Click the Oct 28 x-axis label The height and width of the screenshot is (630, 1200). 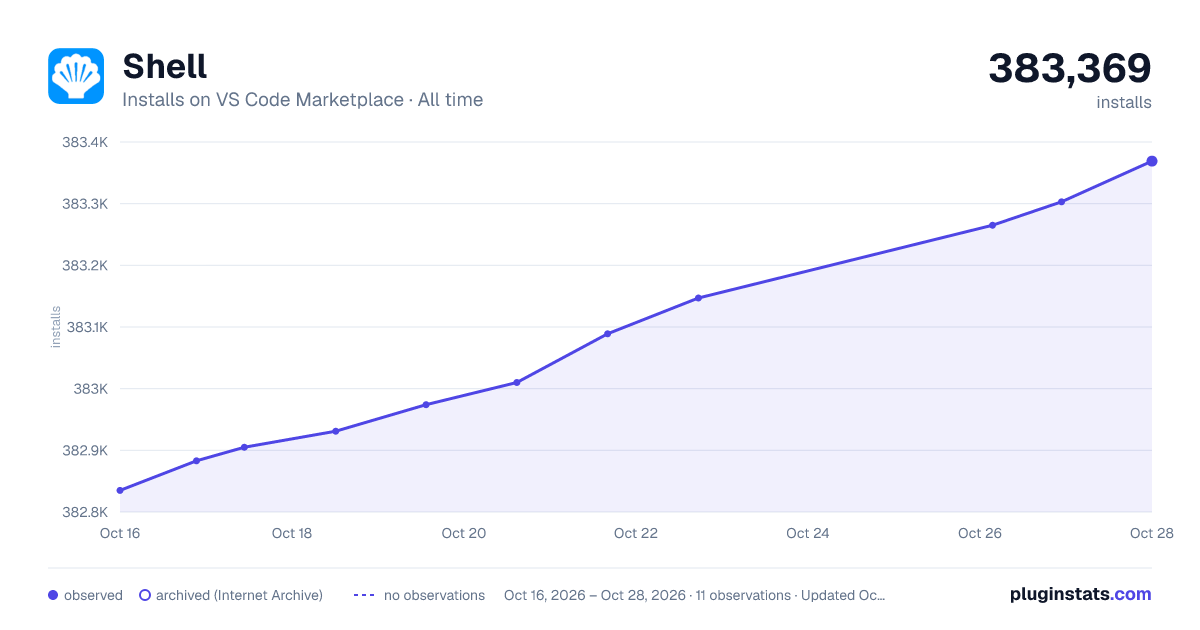[x=1151, y=533]
